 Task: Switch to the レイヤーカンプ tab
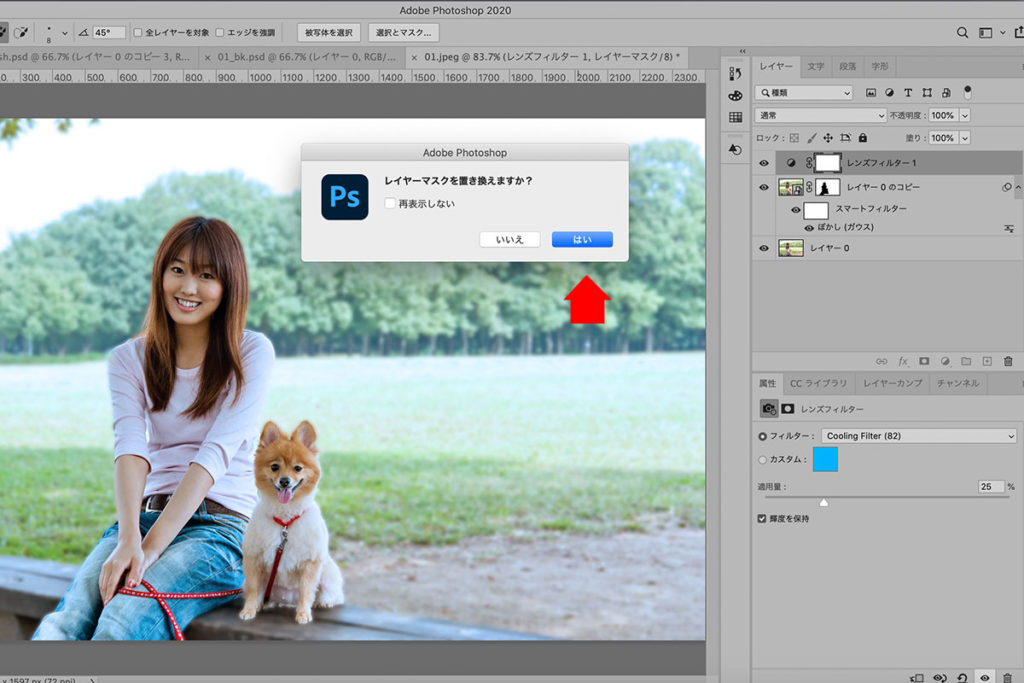point(893,383)
